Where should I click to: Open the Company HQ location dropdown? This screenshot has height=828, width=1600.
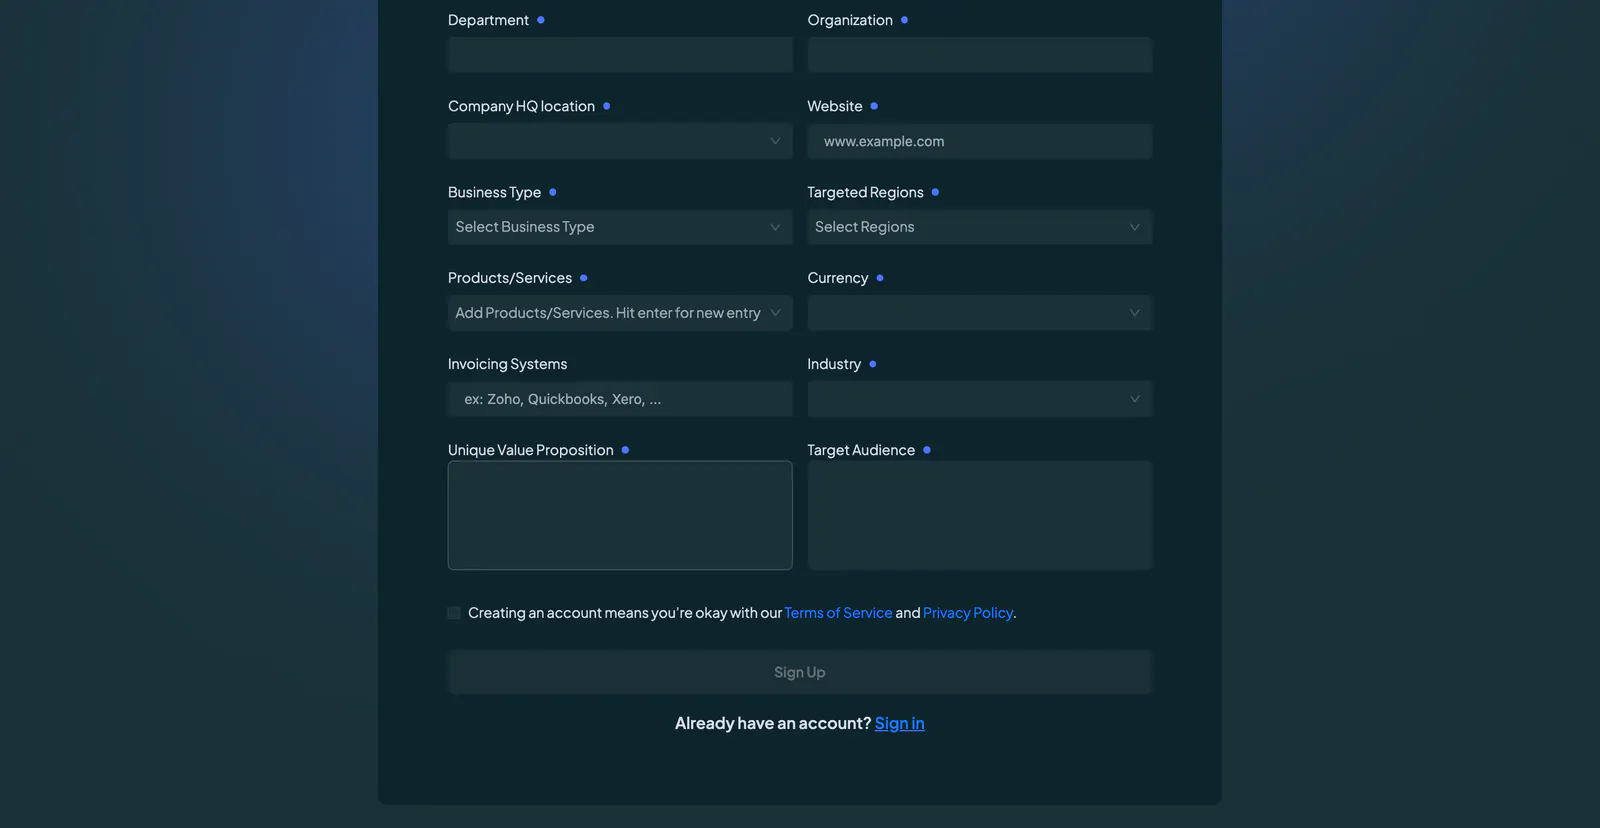click(620, 141)
